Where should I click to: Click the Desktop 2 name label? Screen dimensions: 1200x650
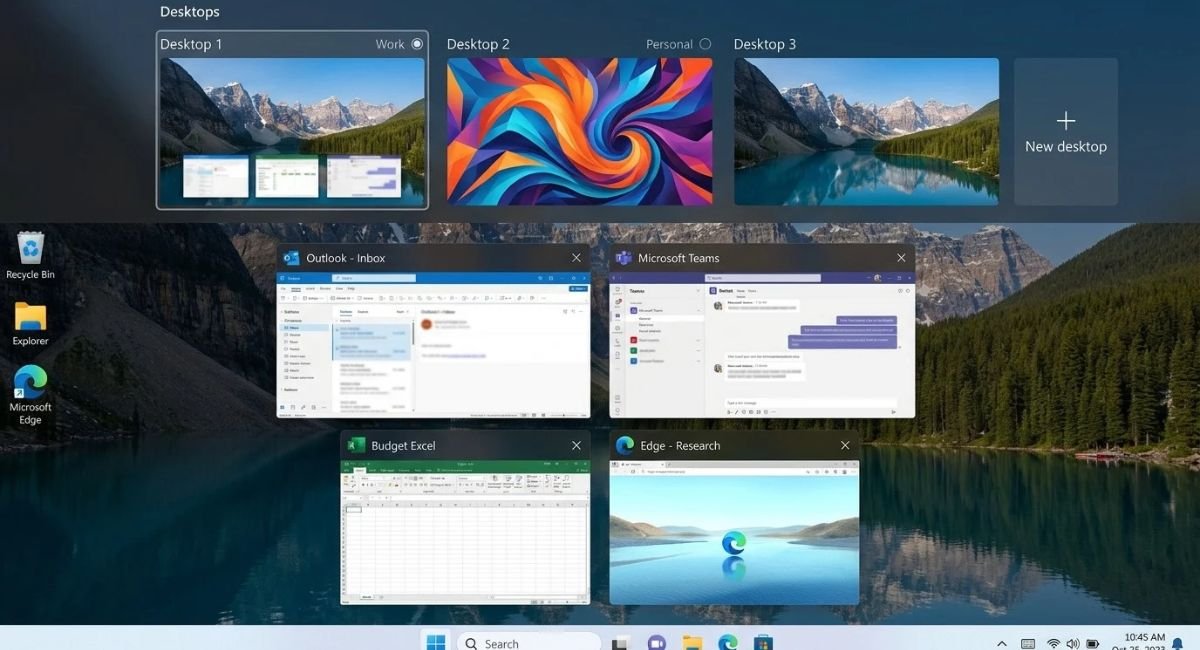tap(478, 44)
